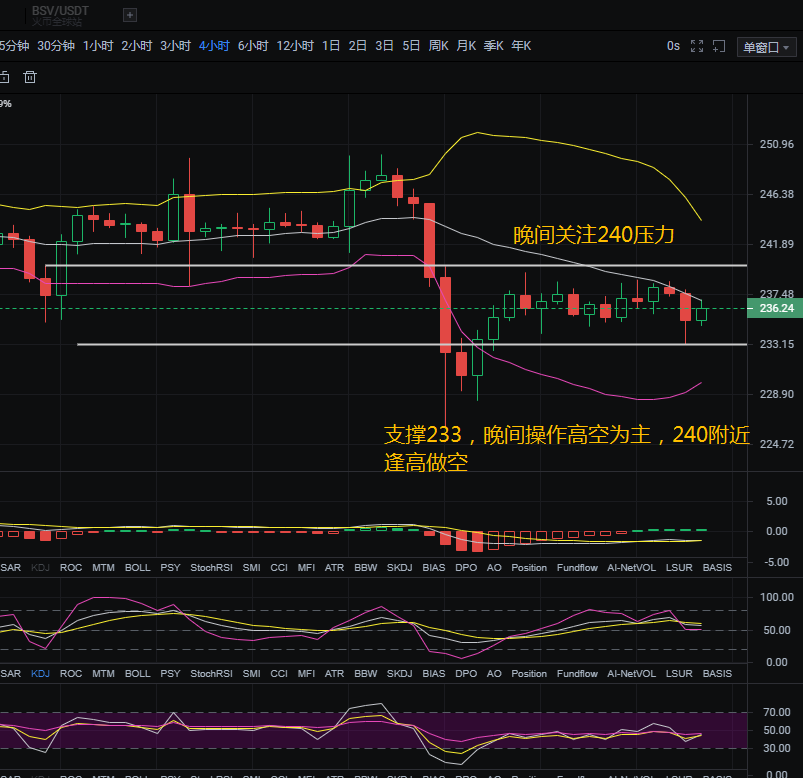Enable the KDJ indicator in bottom panel
Viewport: 803px width, 778px height.
coord(40,673)
